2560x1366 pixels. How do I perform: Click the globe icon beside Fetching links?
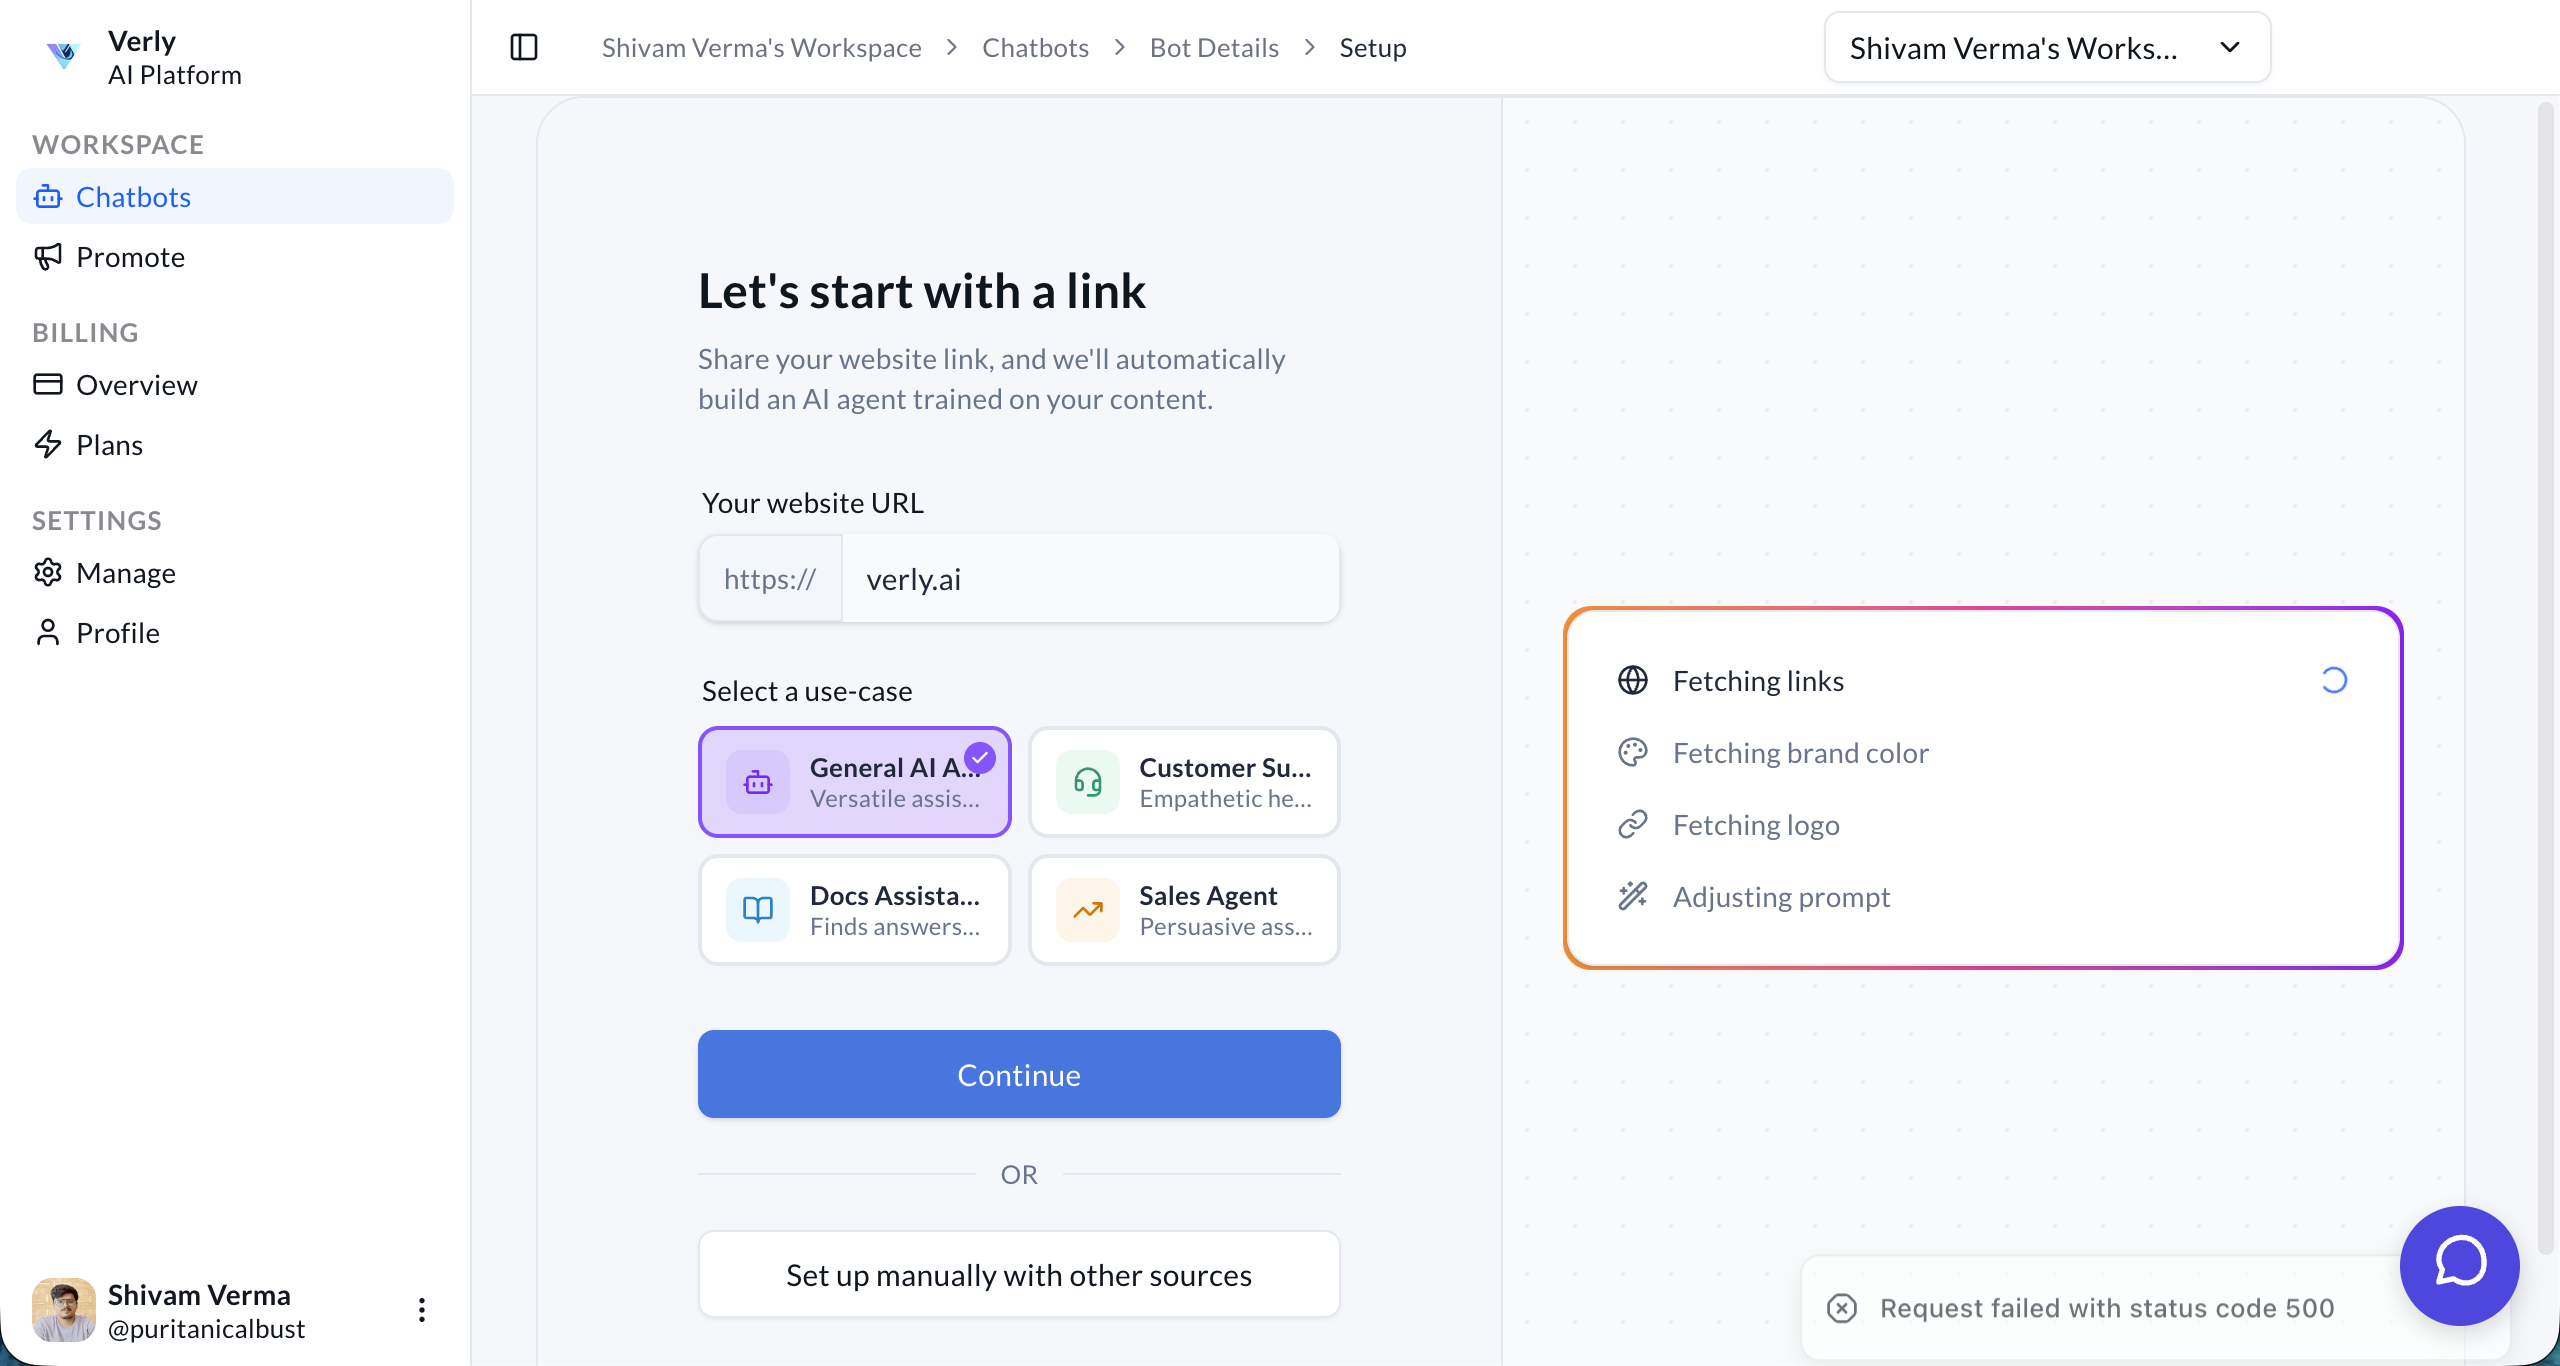point(1633,681)
